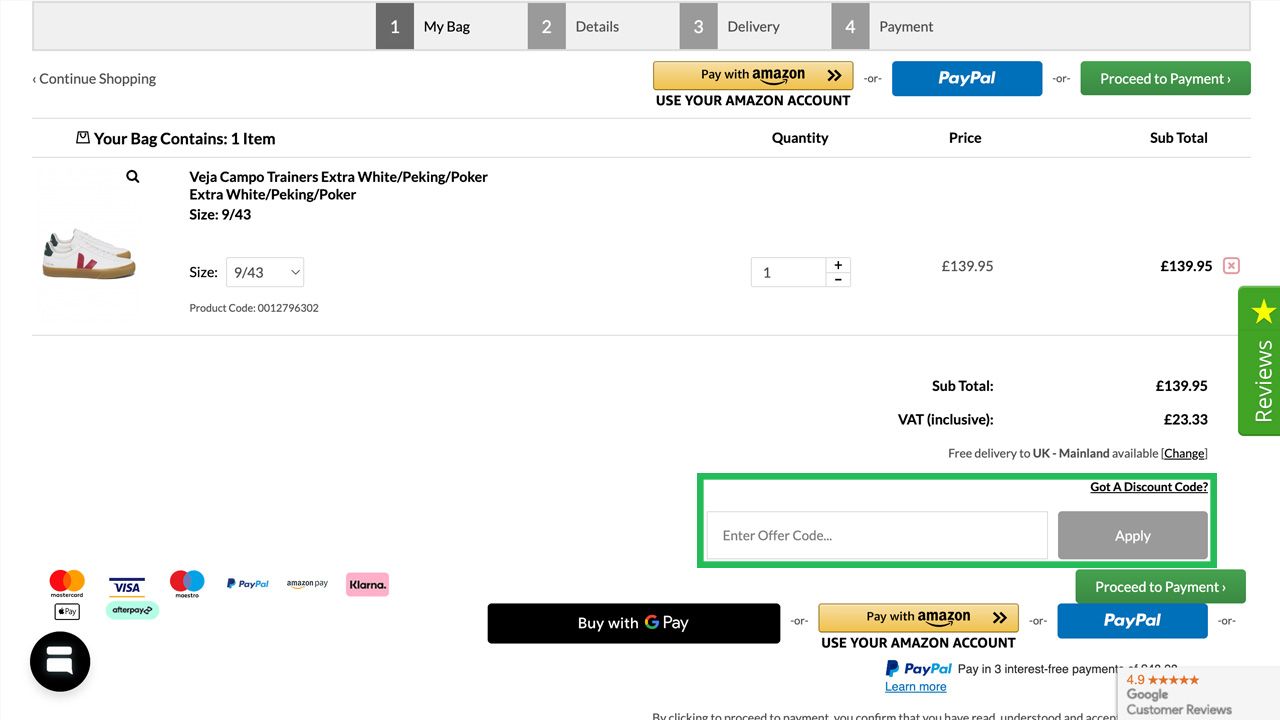
Task: Click the Amazon Pay logo in payment icons
Action: tap(307, 584)
